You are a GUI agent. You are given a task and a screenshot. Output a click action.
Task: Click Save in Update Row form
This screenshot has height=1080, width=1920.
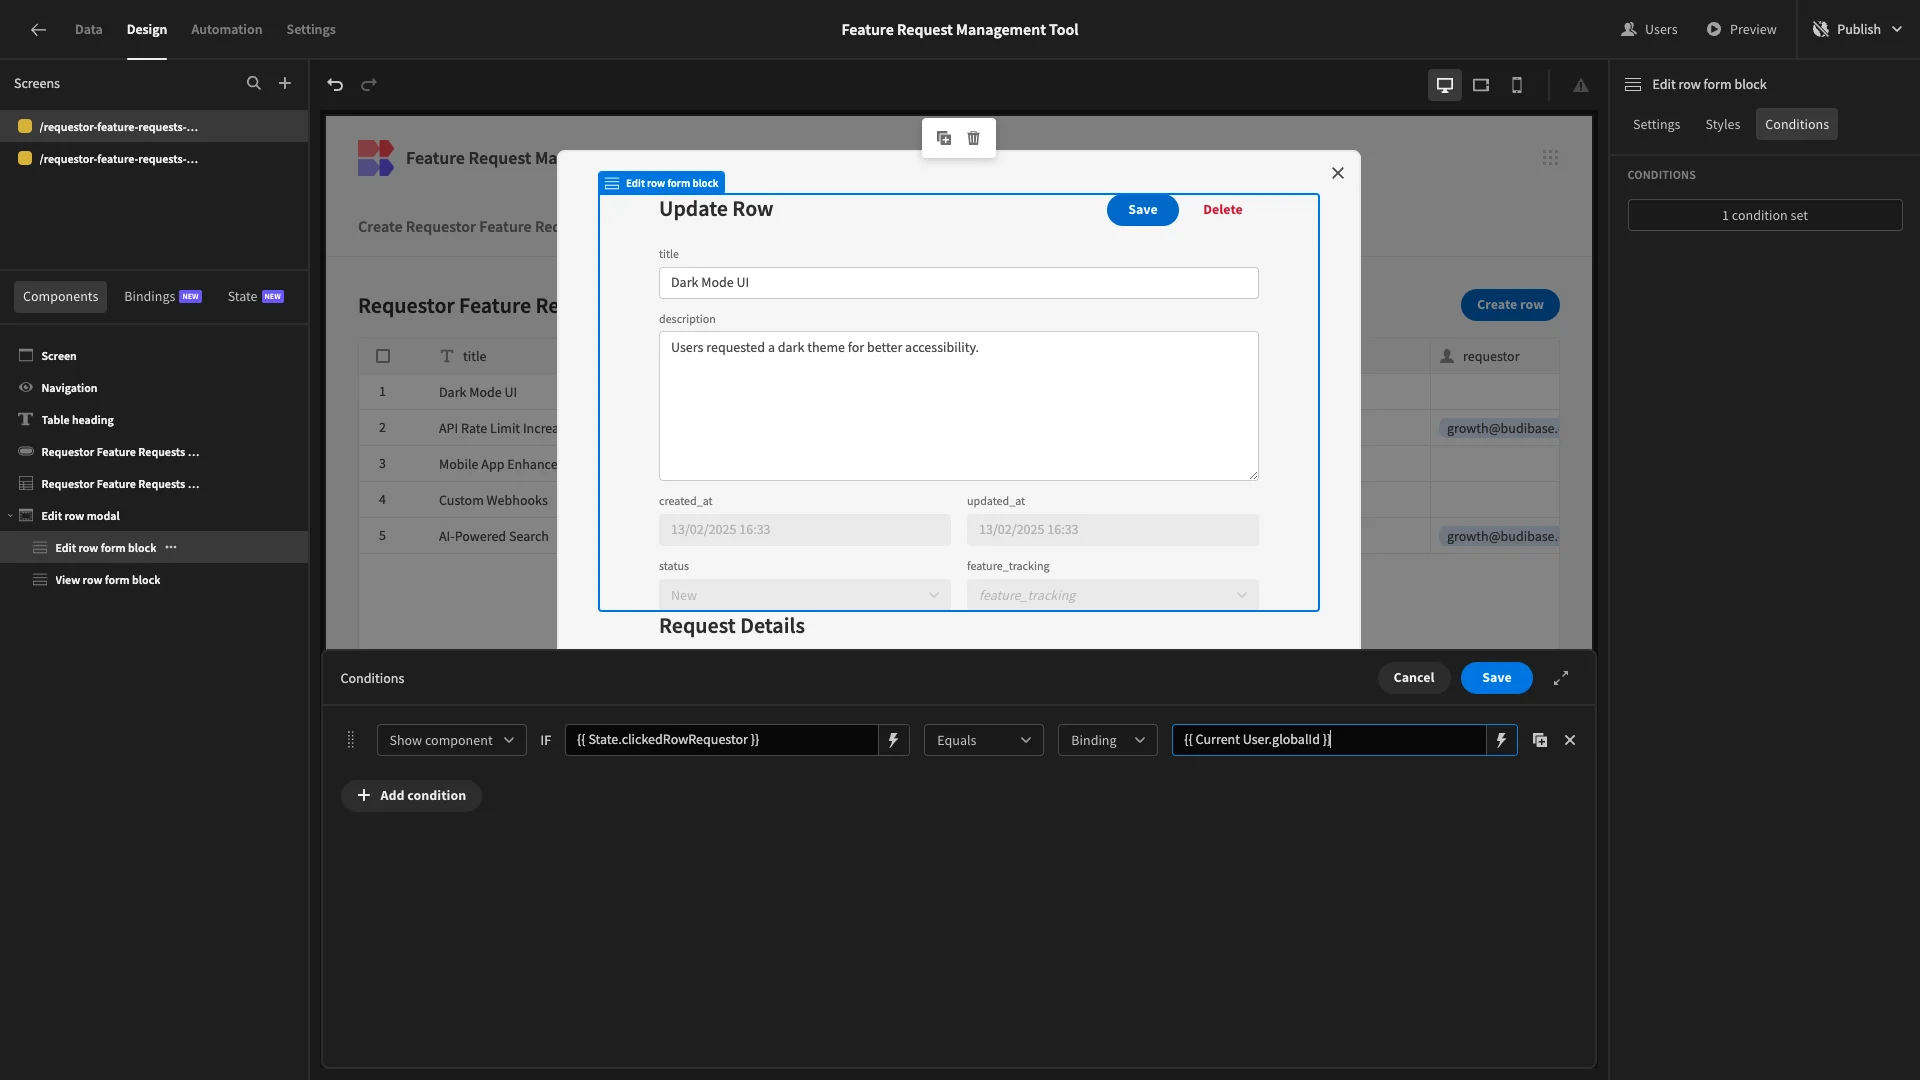pyautogui.click(x=1143, y=210)
